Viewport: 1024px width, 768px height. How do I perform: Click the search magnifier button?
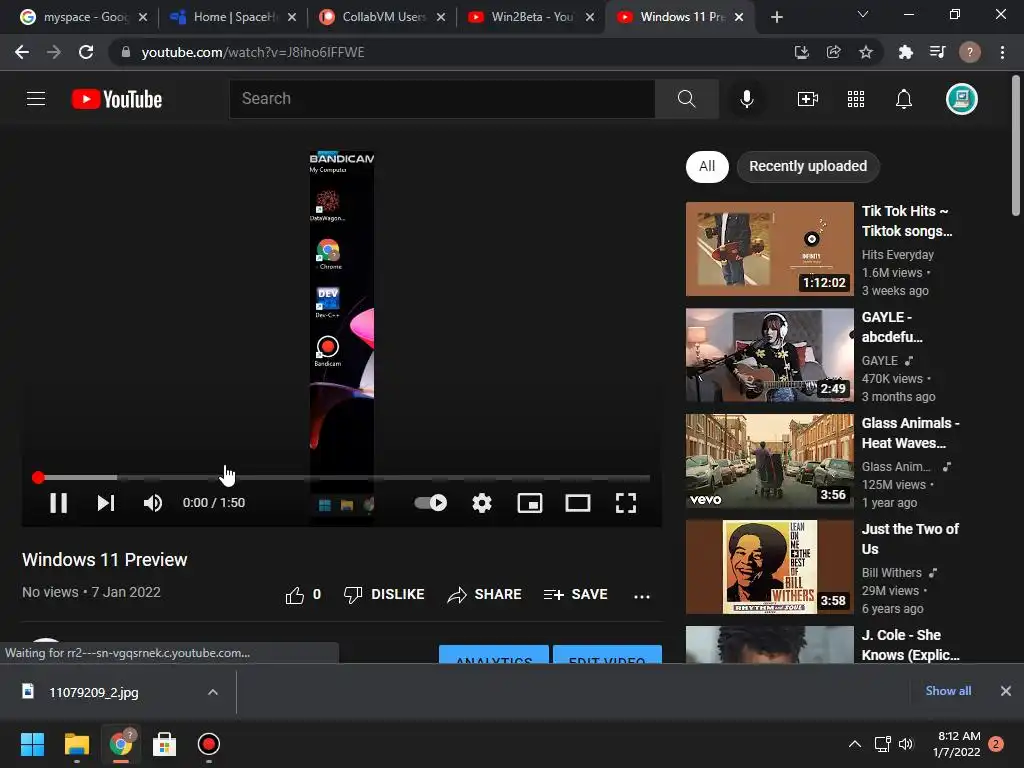pos(686,99)
